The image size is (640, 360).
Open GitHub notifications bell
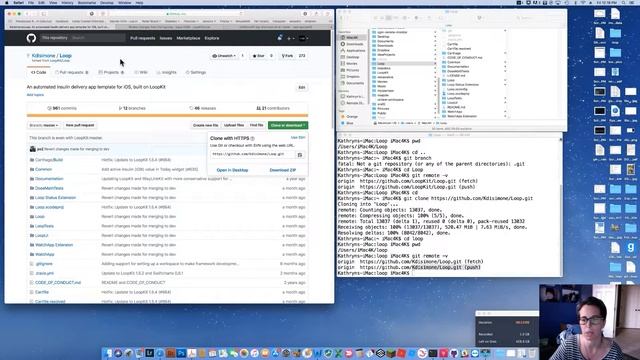[280, 38]
